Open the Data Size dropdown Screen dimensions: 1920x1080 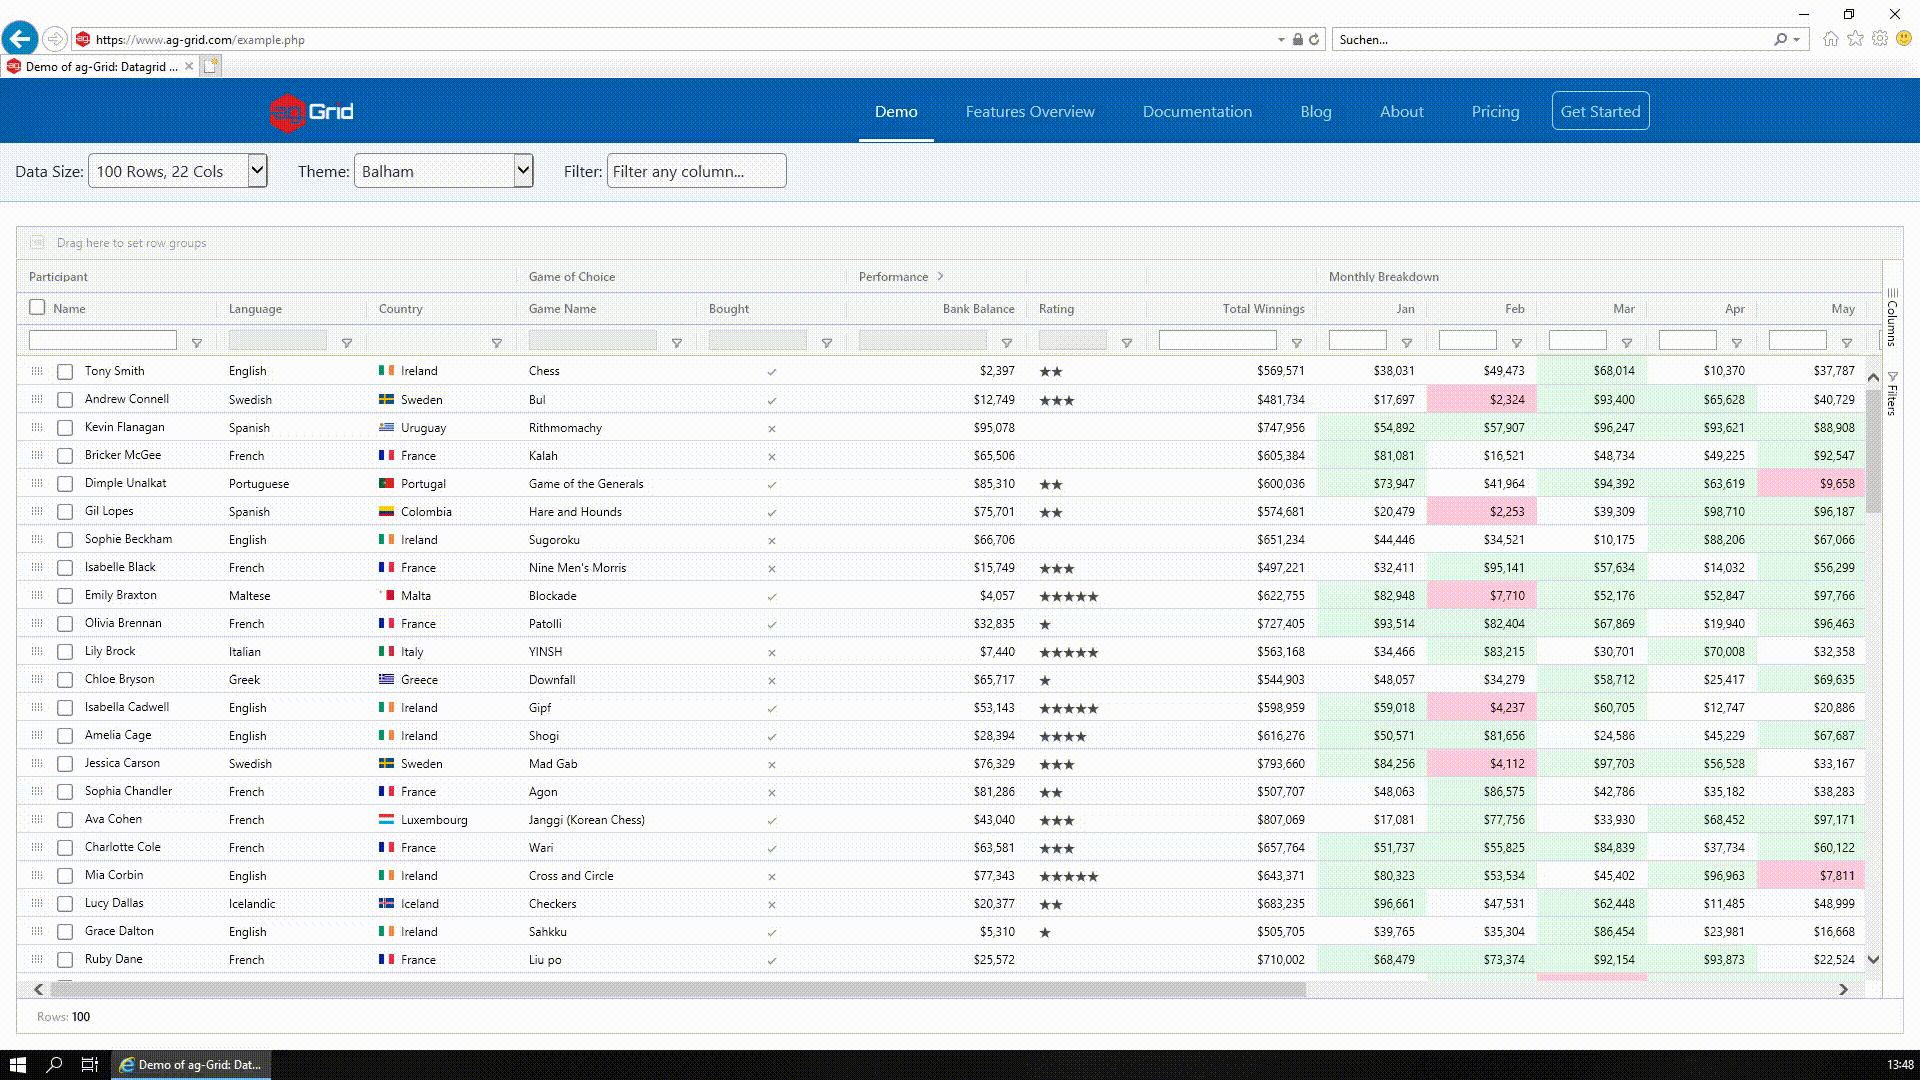(178, 171)
